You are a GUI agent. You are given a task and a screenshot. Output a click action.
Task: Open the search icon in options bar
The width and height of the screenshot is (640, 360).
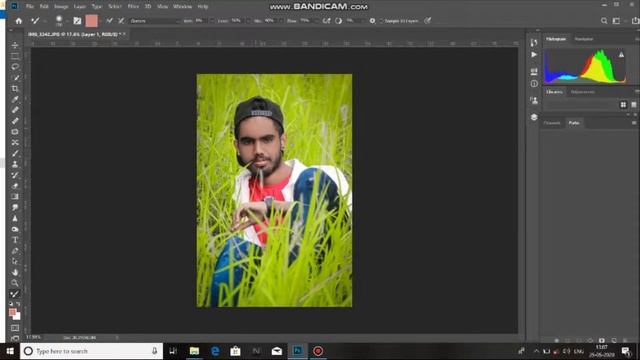[604, 21]
